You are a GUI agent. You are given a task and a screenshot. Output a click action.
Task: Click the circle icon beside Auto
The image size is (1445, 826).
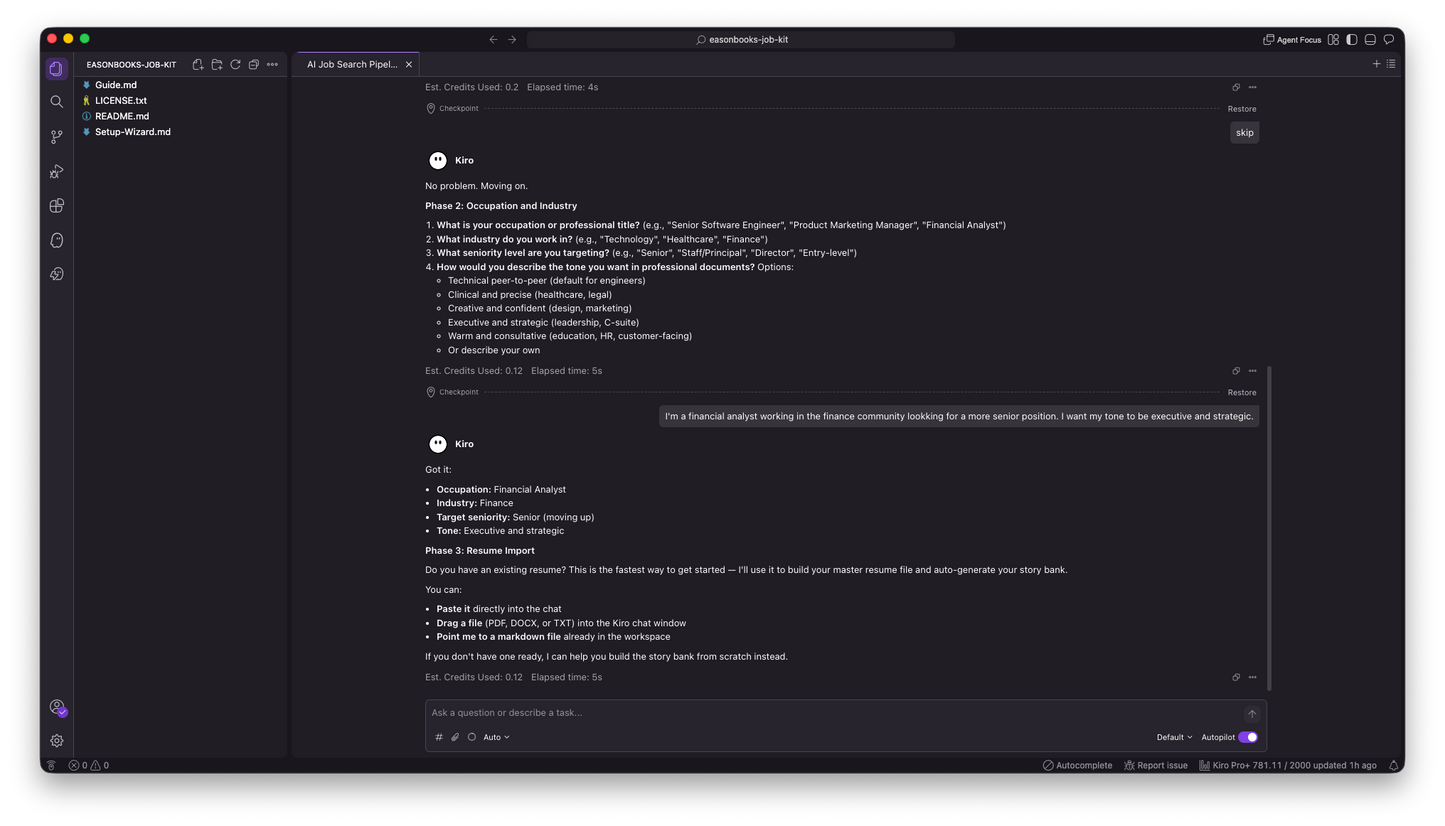(x=472, y=737)
